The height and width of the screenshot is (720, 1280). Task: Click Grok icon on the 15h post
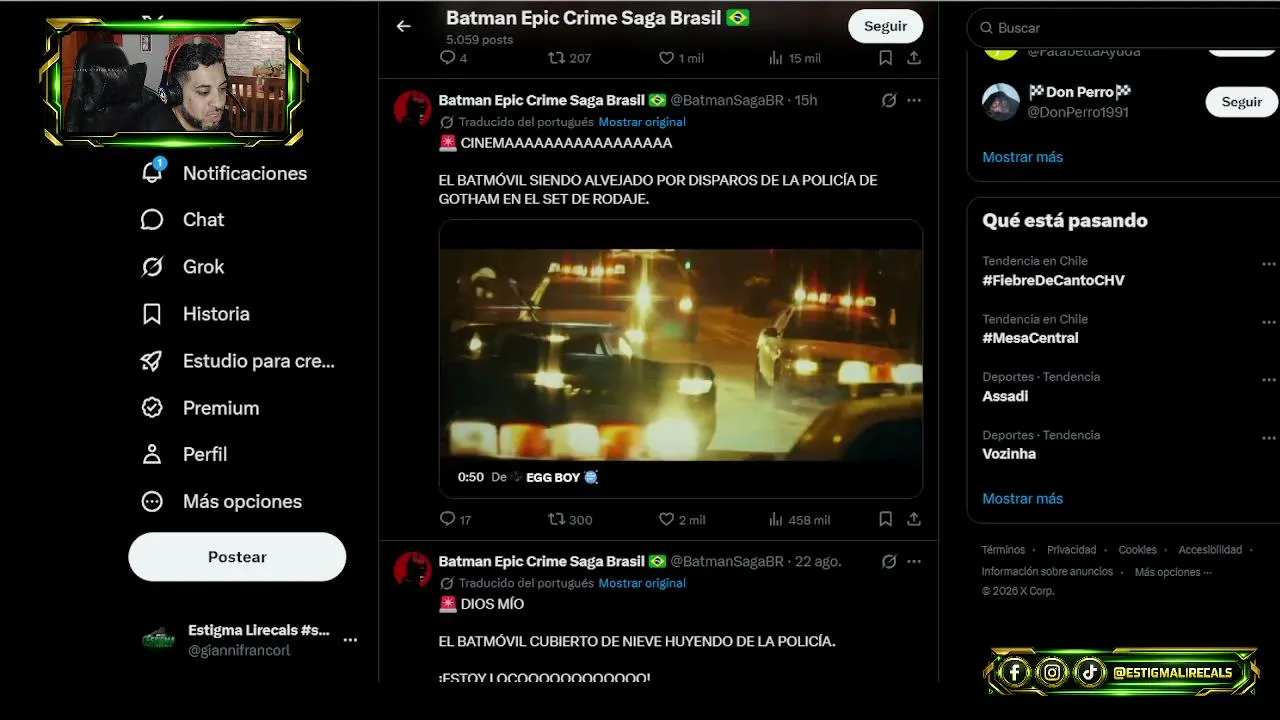pos(889,100)
